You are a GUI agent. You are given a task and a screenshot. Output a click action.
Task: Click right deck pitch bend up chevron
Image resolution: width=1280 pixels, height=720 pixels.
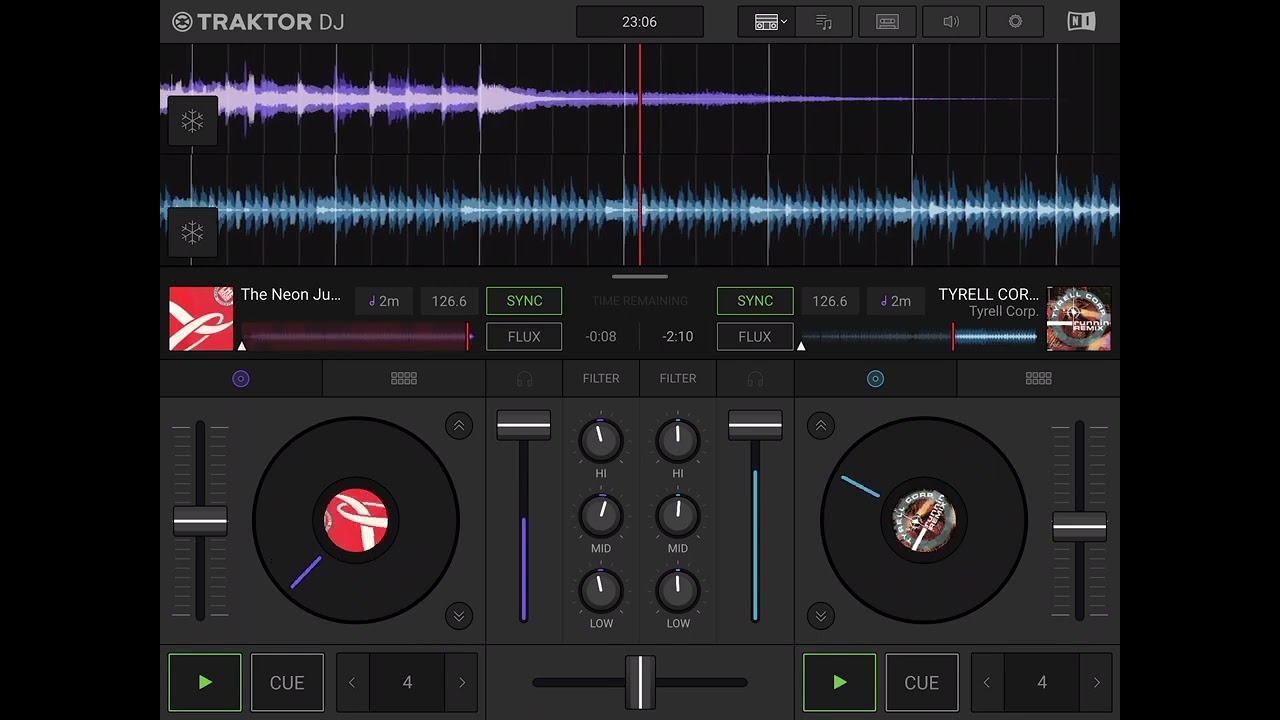tap(821, 426)
